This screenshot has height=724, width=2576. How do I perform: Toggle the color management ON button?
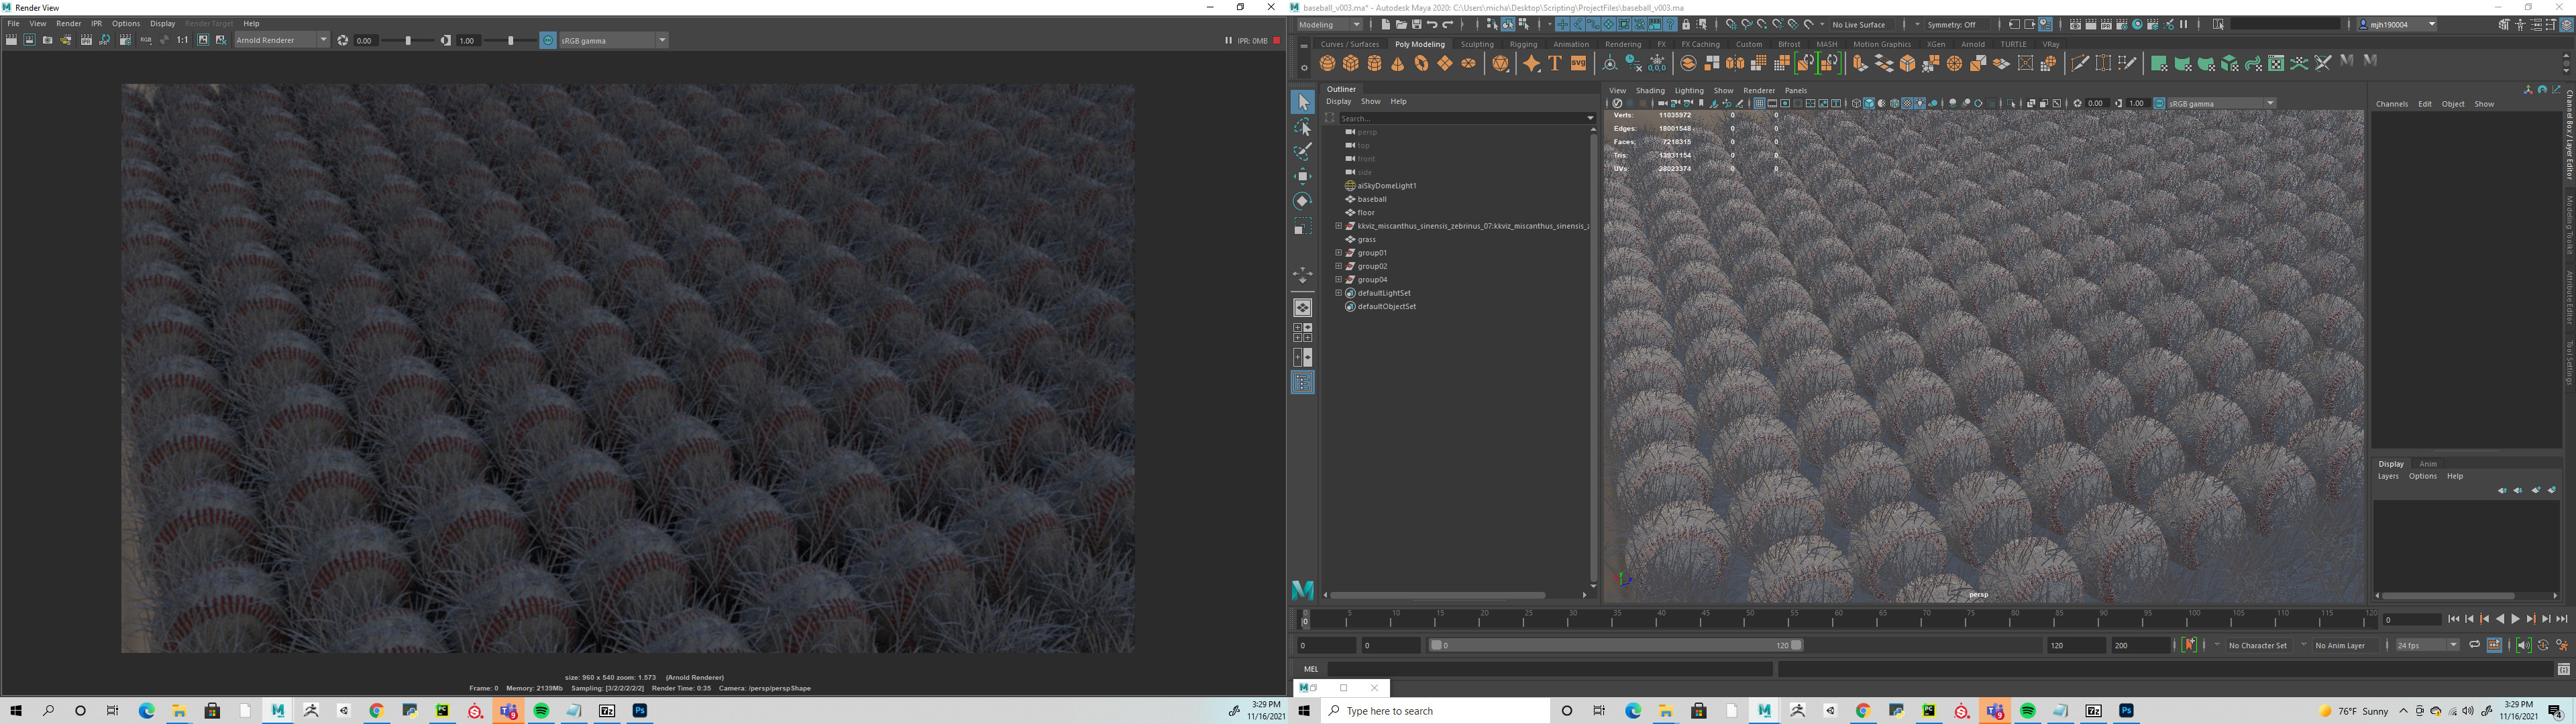coord(547,40)
